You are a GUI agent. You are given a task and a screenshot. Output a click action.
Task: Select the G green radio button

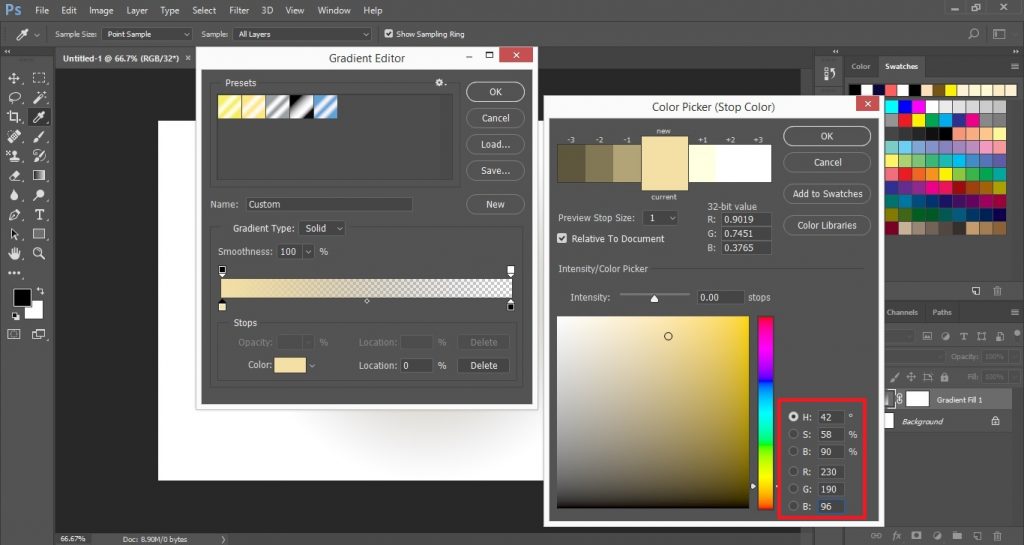point(793,488)
